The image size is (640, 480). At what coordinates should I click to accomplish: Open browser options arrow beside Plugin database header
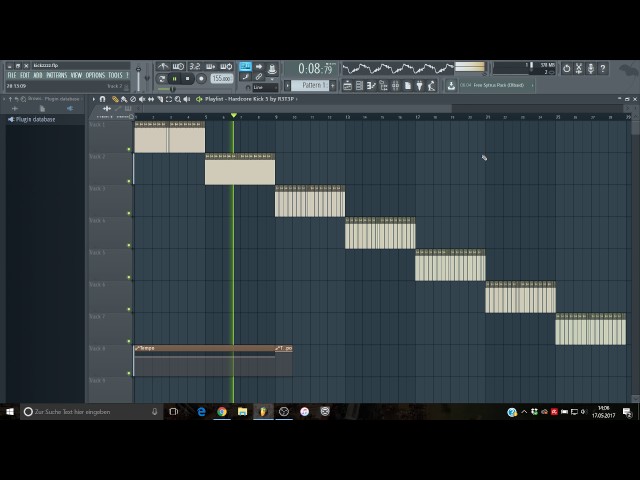(4, 99)
